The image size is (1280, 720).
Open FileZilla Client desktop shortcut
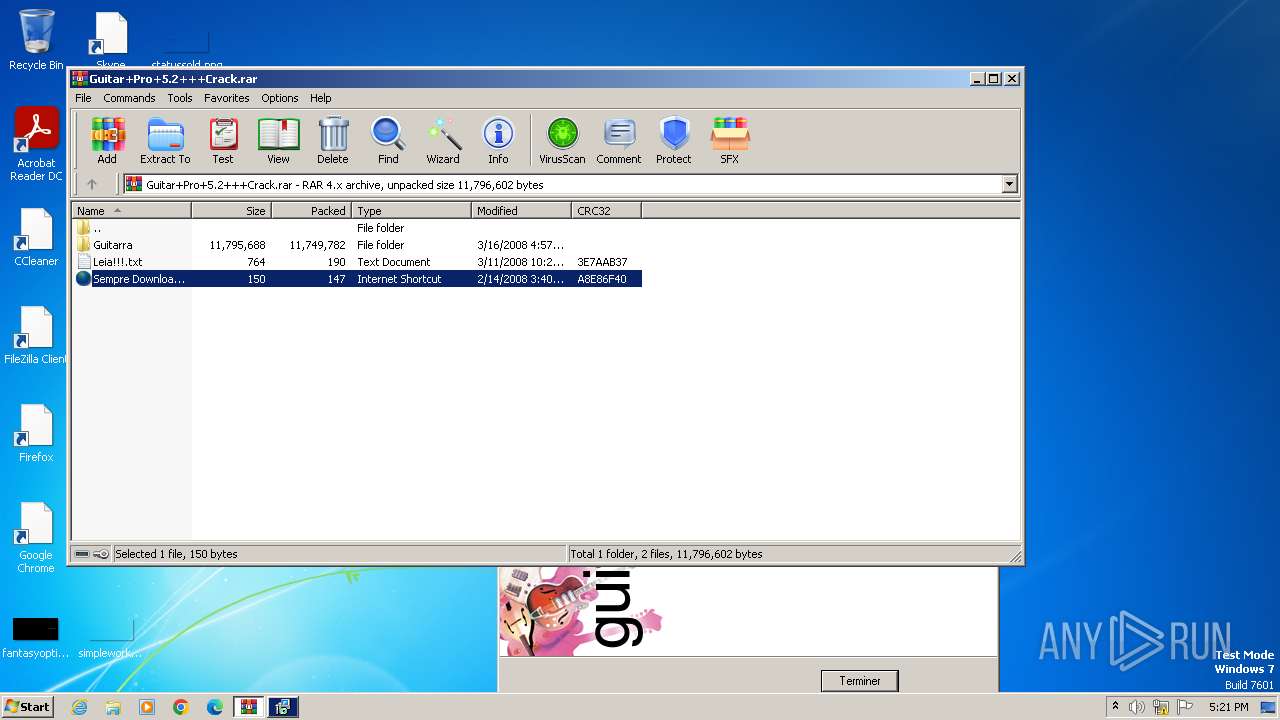36,336
